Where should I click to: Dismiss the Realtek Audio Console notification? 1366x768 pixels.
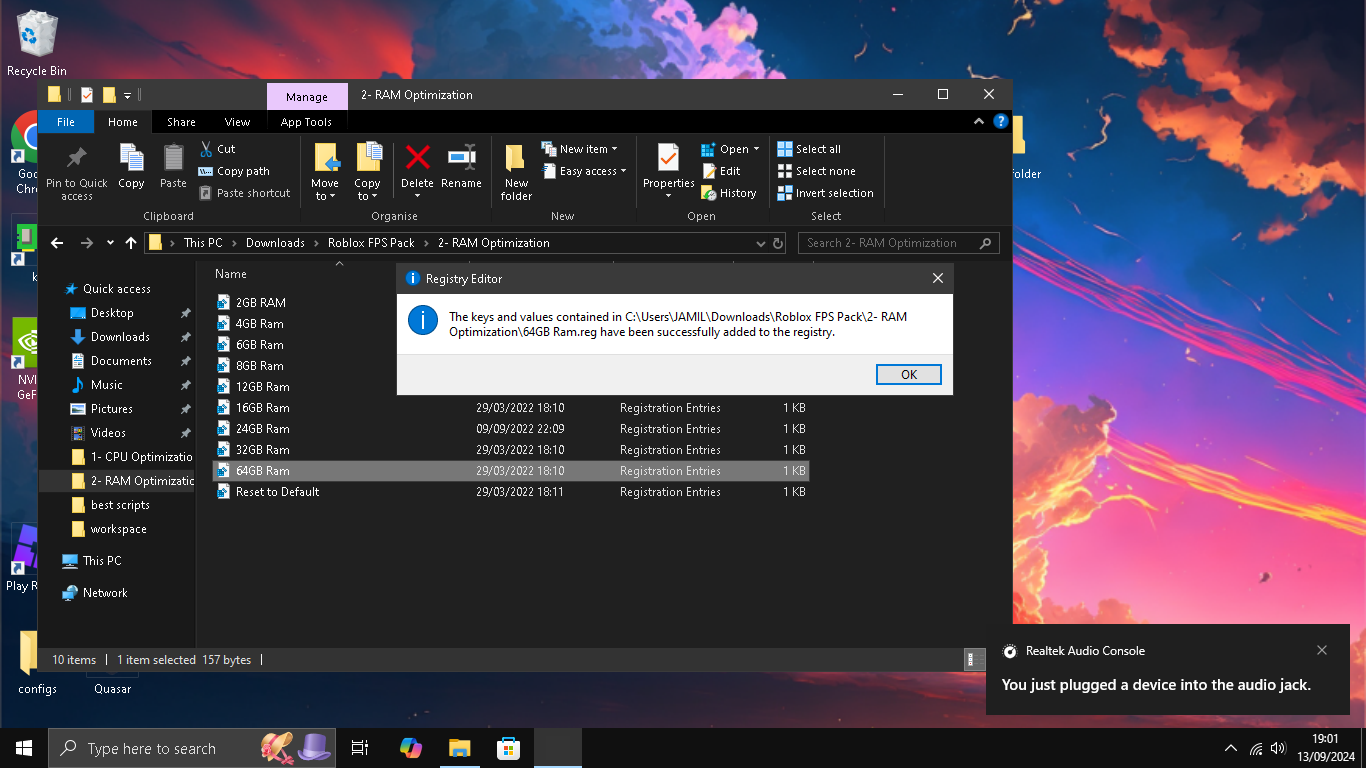click(1322, 650)
